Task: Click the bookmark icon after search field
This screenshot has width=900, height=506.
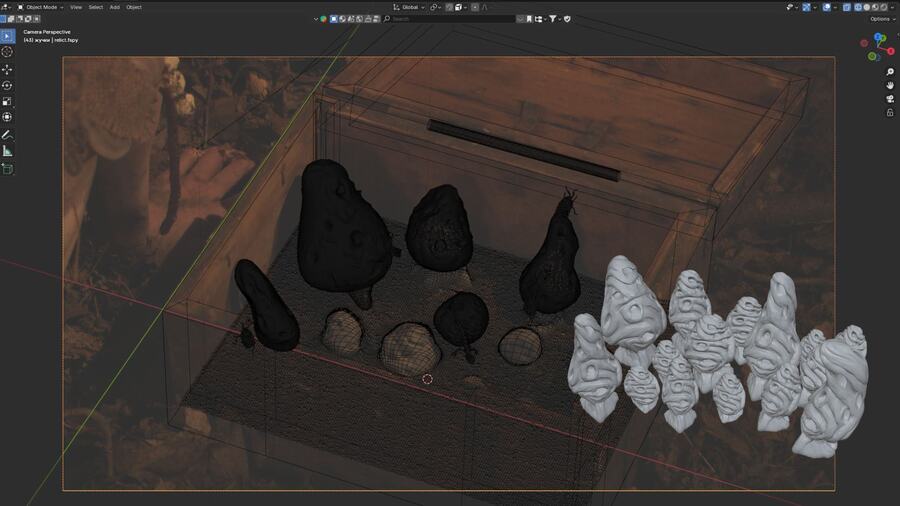Action: coord(529,19)
